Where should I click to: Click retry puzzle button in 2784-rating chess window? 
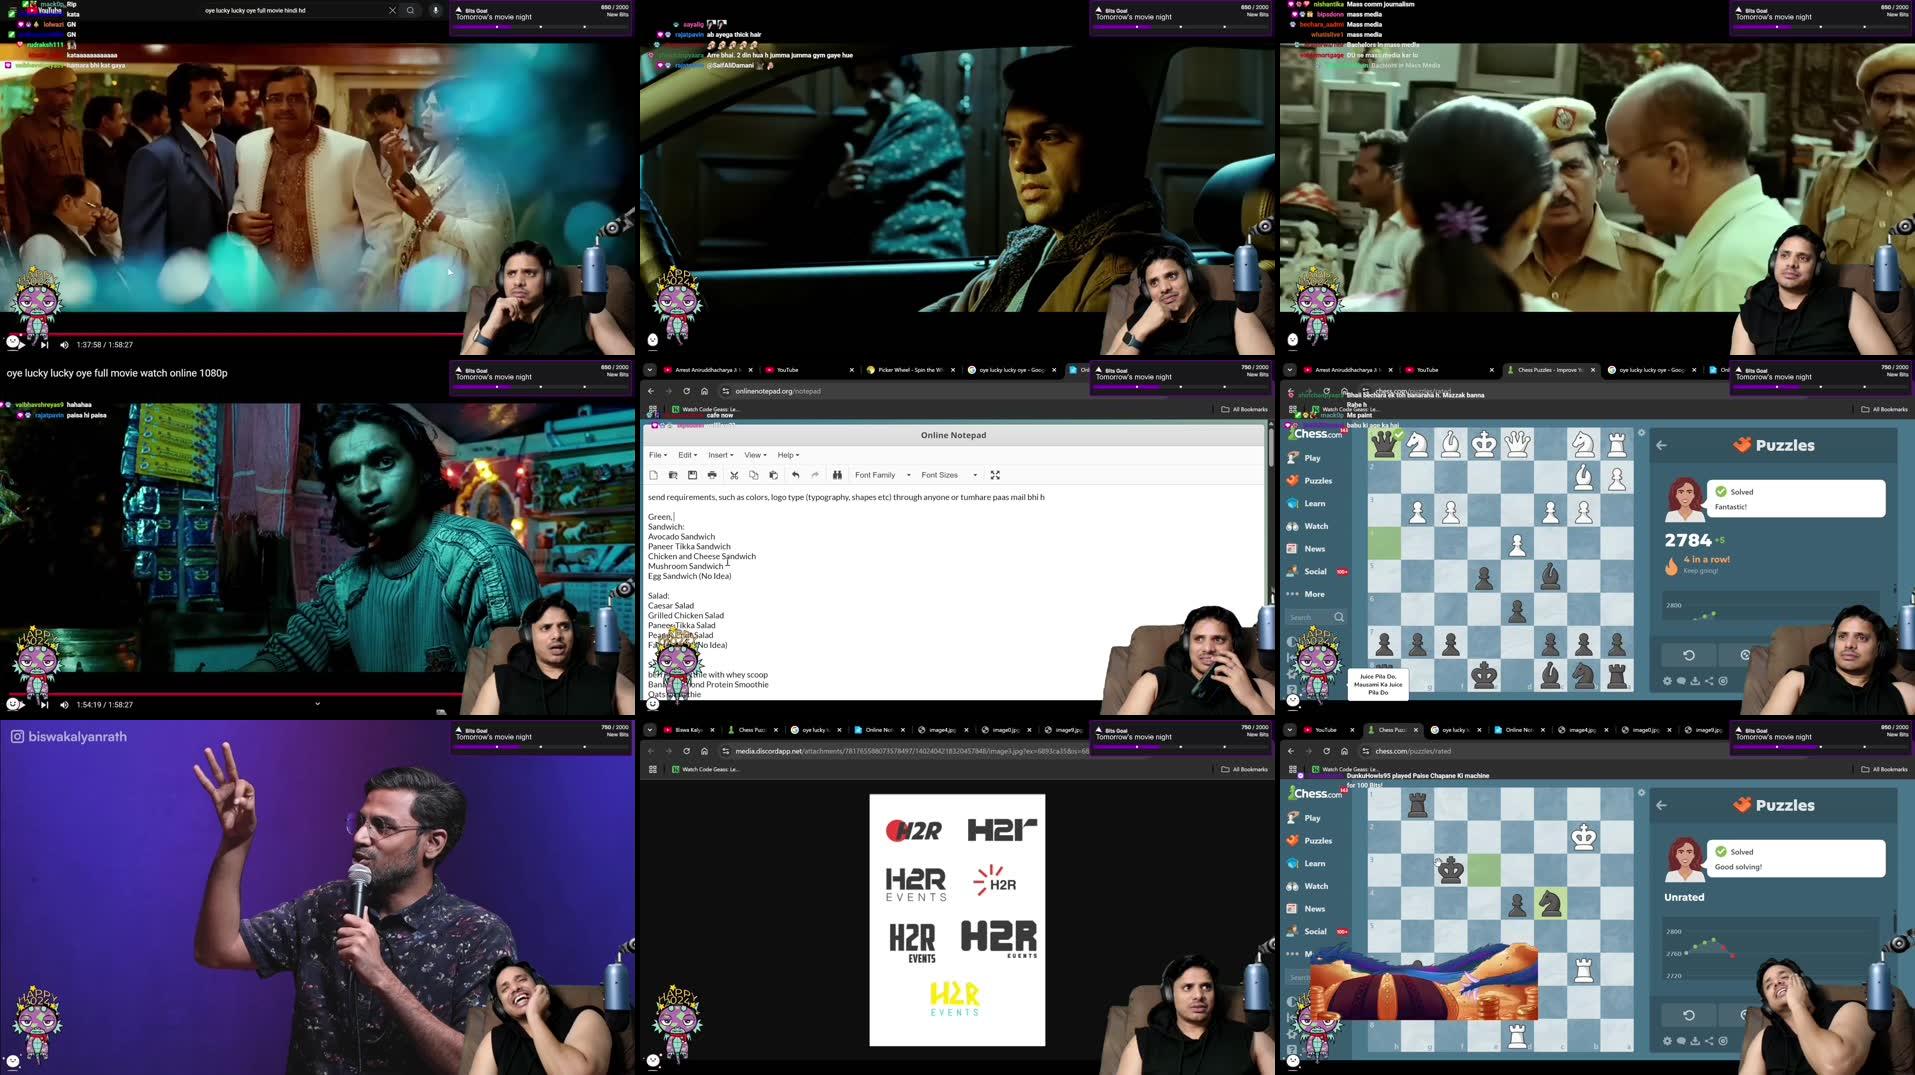click(x=1689, y=655)
